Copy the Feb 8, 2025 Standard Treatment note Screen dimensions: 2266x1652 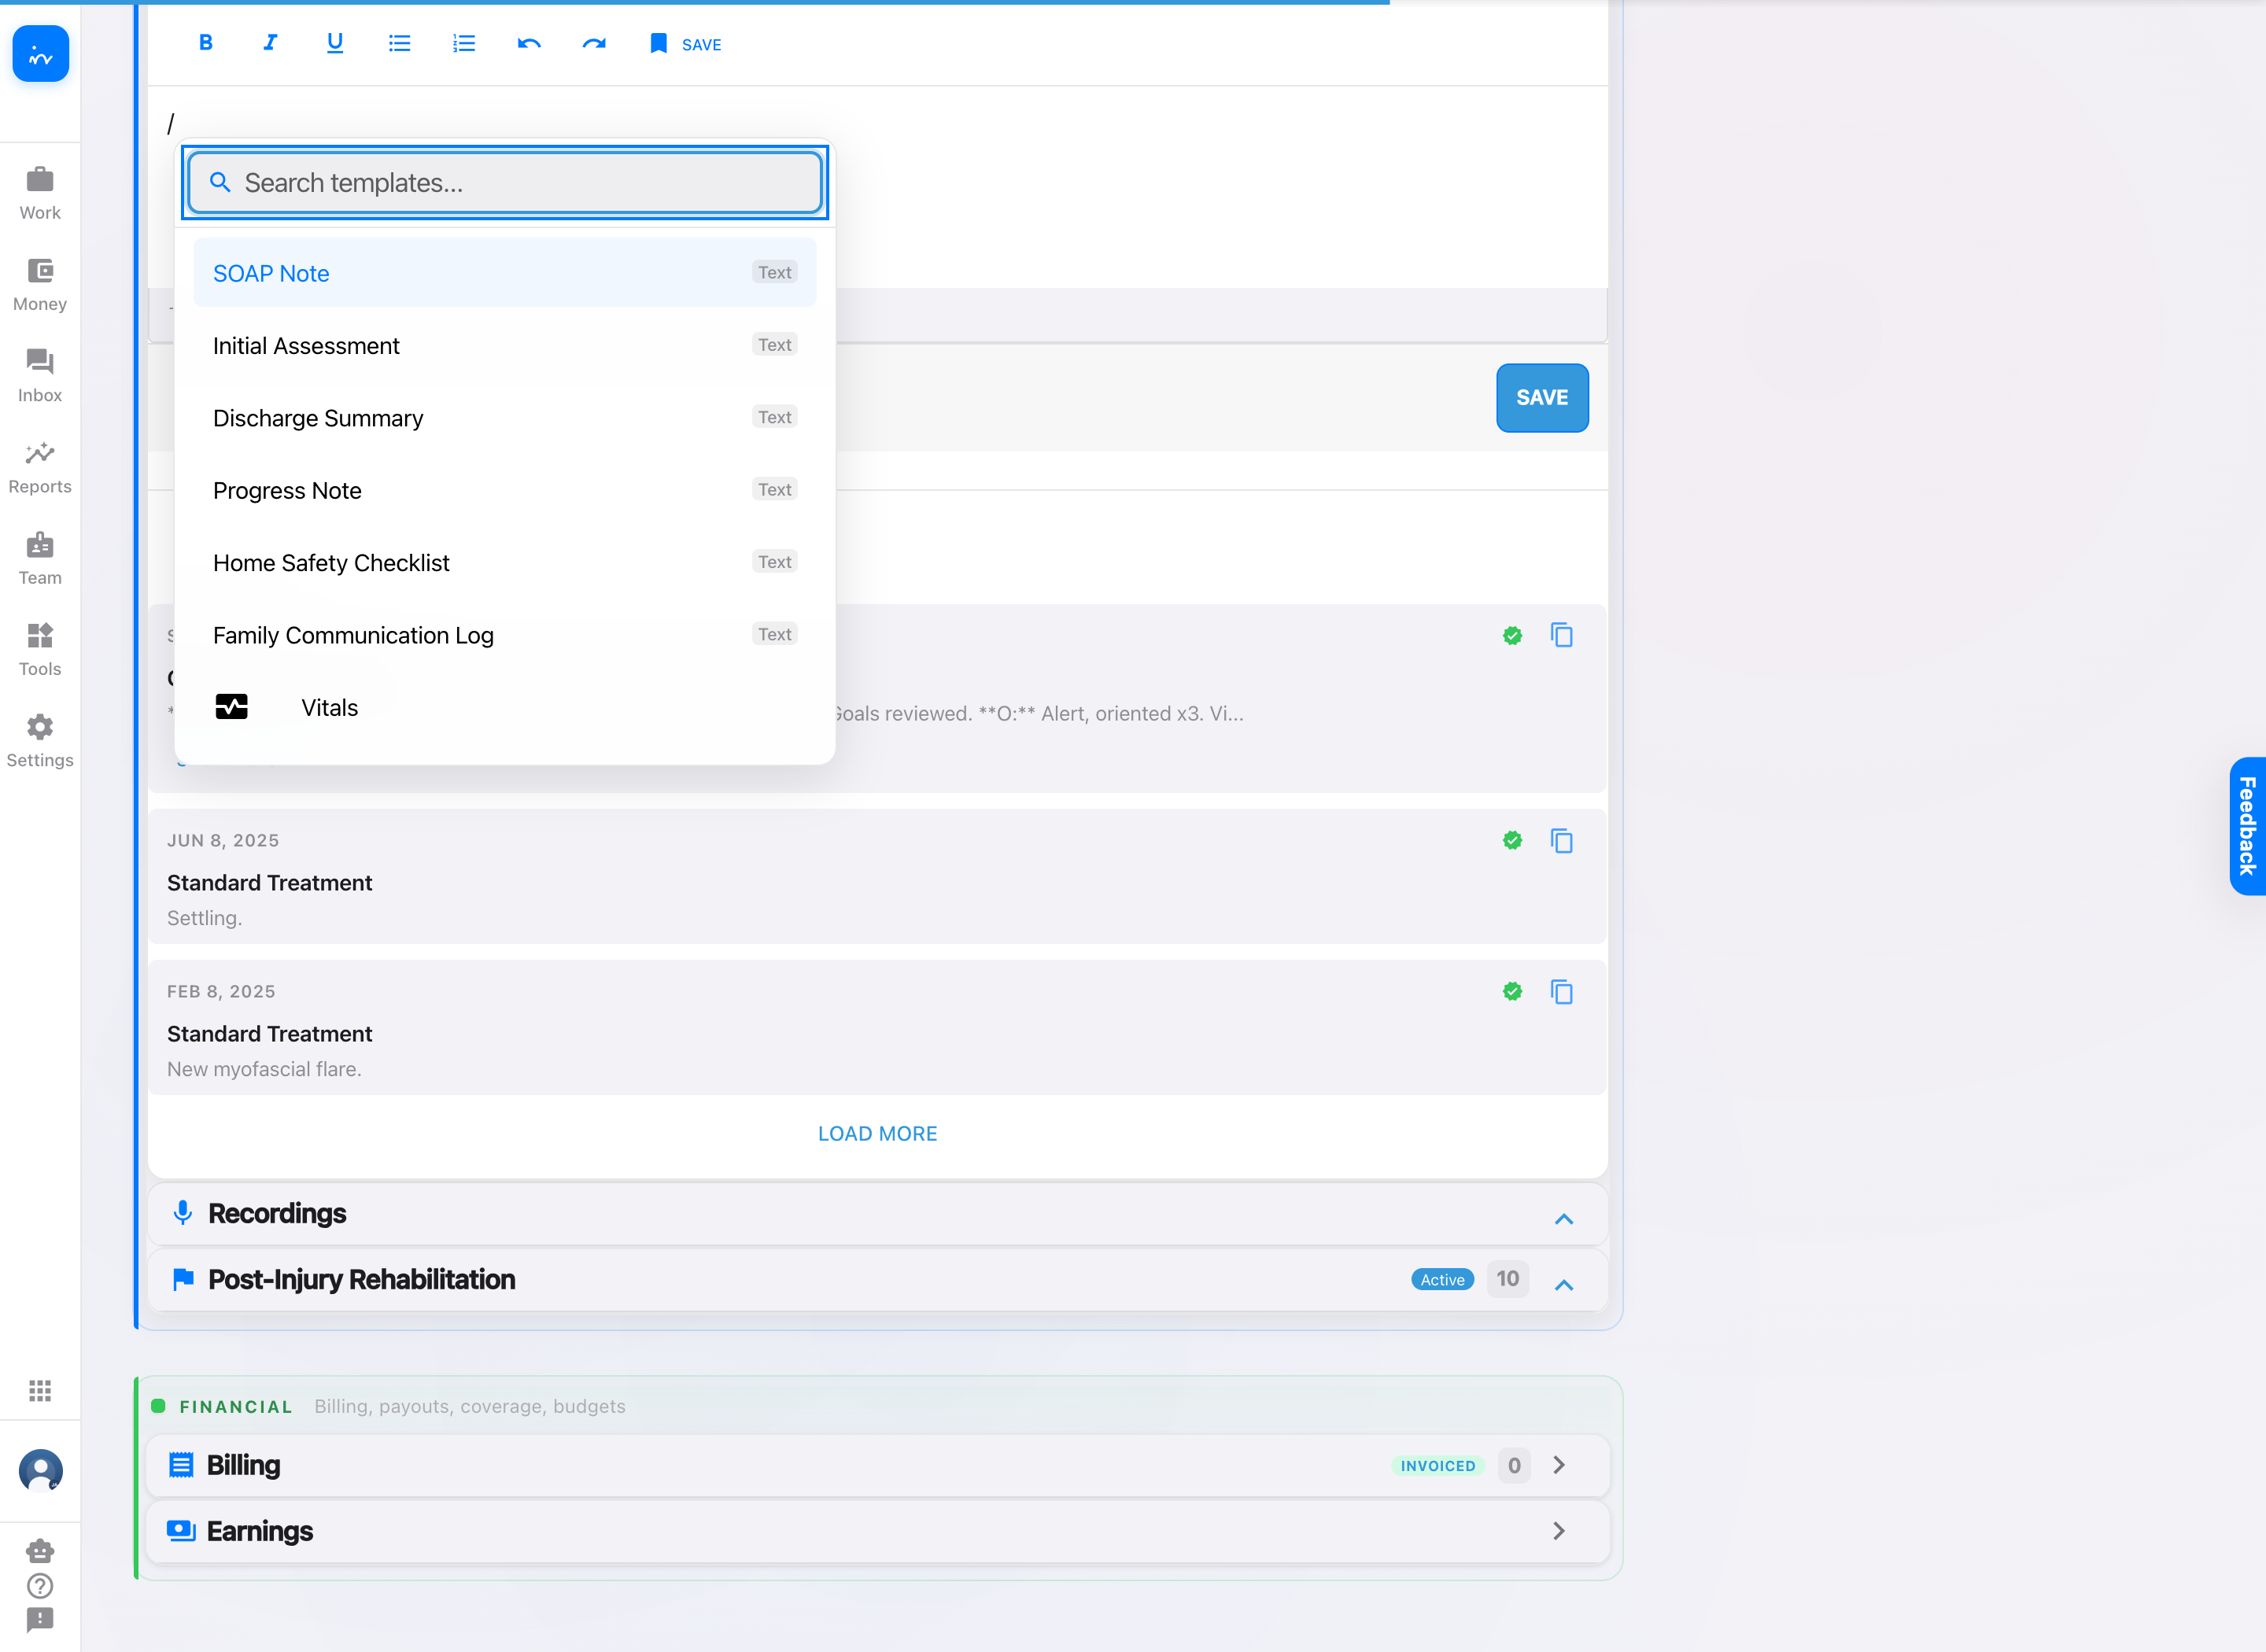tap(1561, 992)
